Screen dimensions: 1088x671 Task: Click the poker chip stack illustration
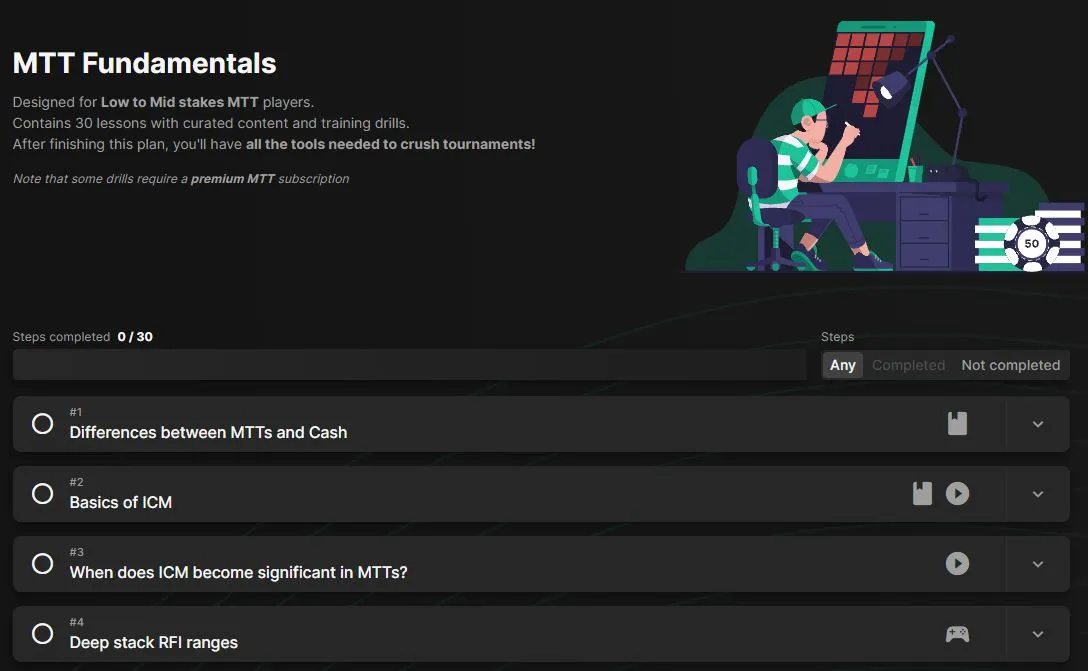(1029, 238)
